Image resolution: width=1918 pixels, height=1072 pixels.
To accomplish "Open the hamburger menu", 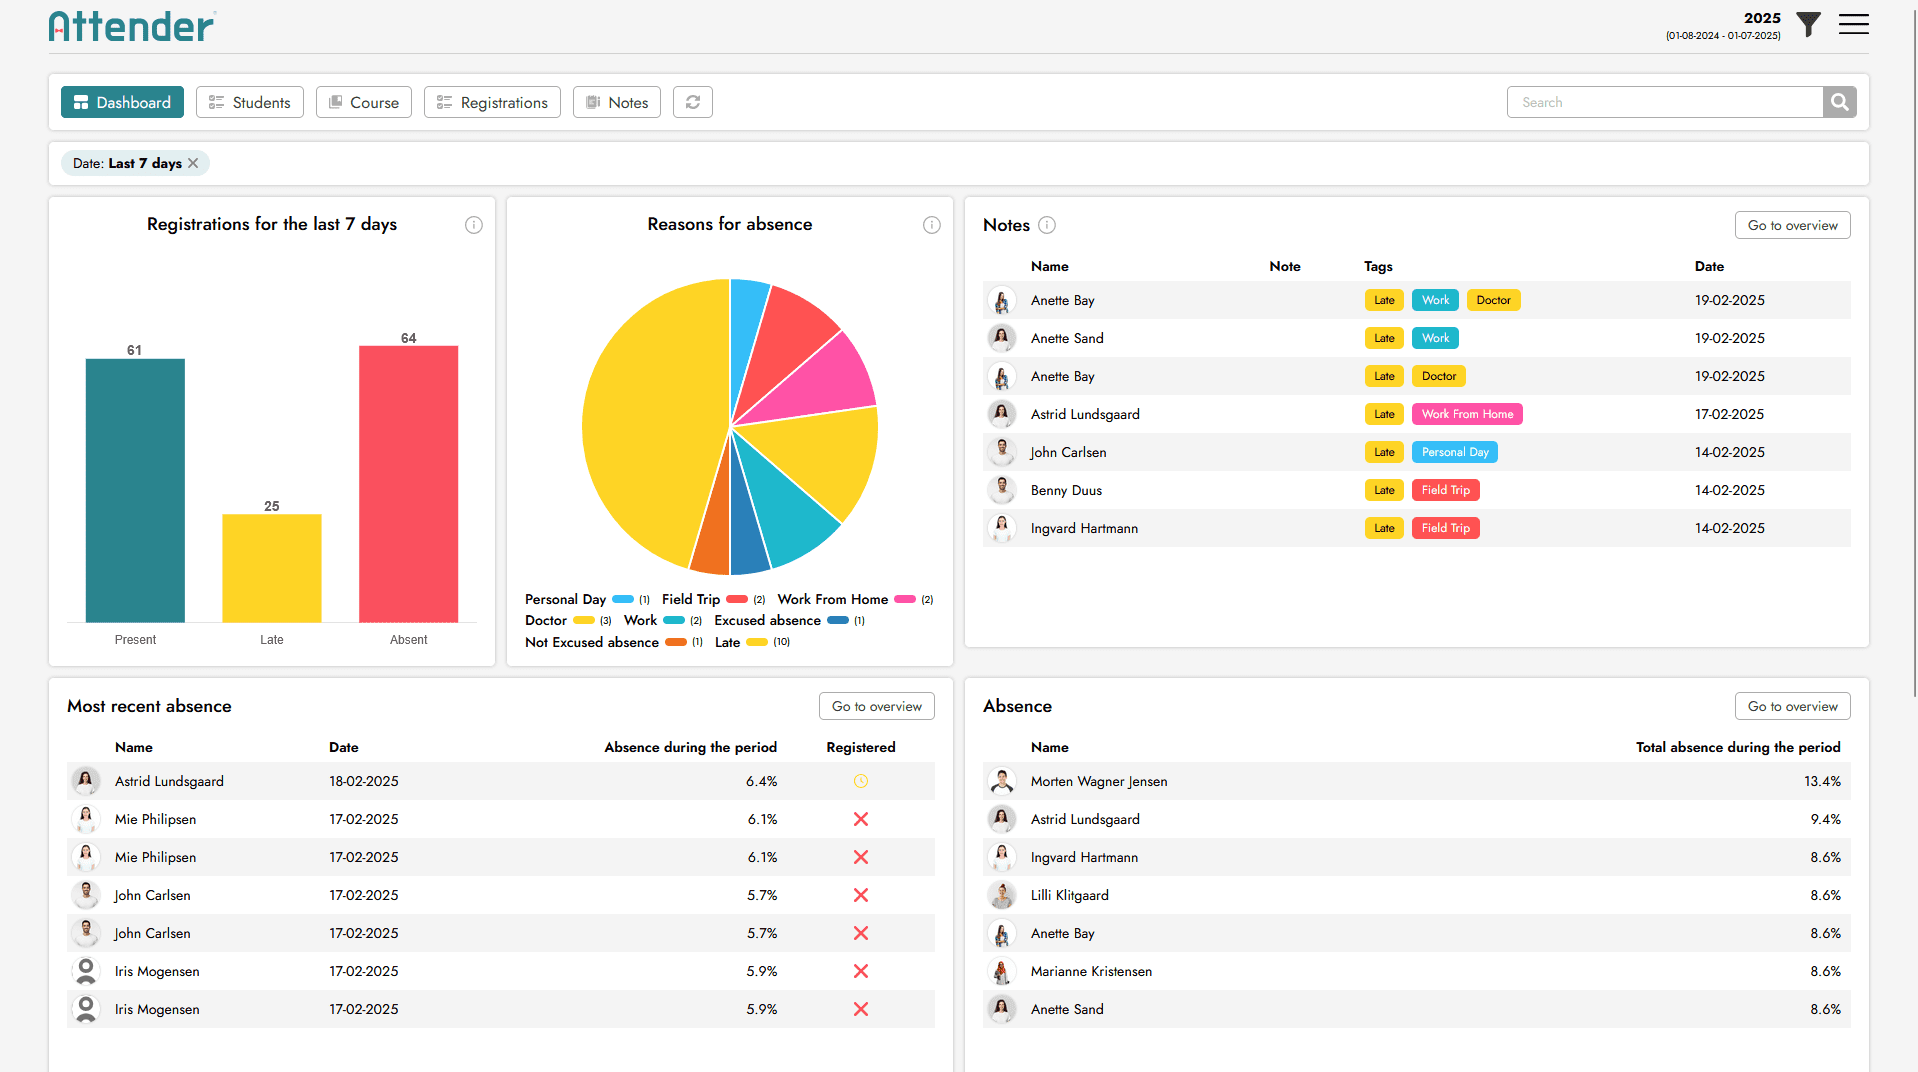I will [x=1853, y=24].
